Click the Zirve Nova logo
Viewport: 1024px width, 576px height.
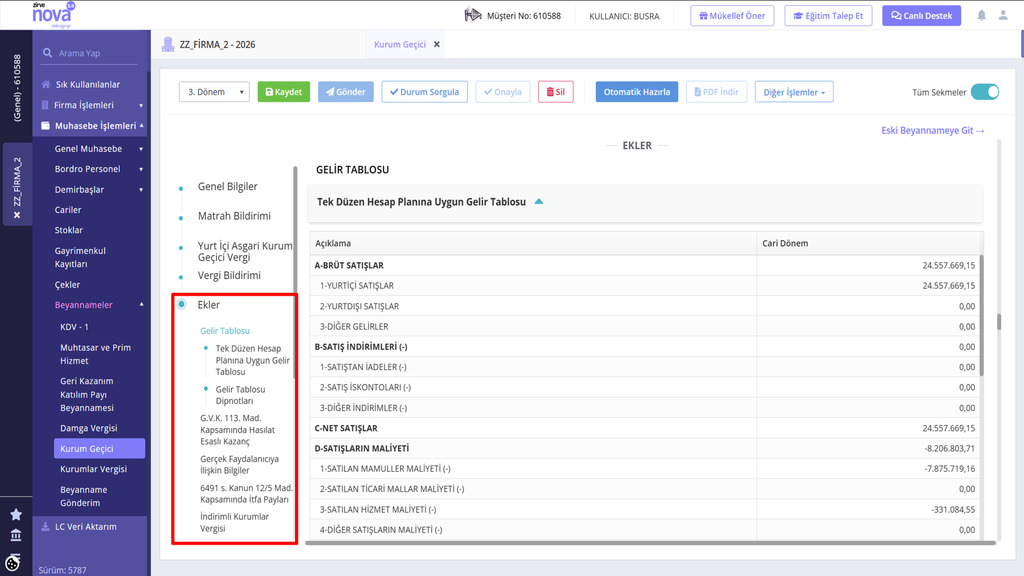53,14
